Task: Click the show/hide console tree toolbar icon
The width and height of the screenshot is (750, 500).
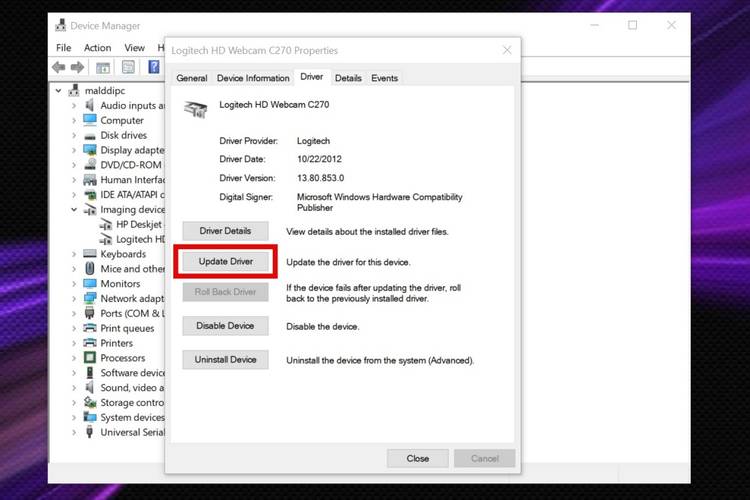Action: pyautogui.click(x=103, y=67)
